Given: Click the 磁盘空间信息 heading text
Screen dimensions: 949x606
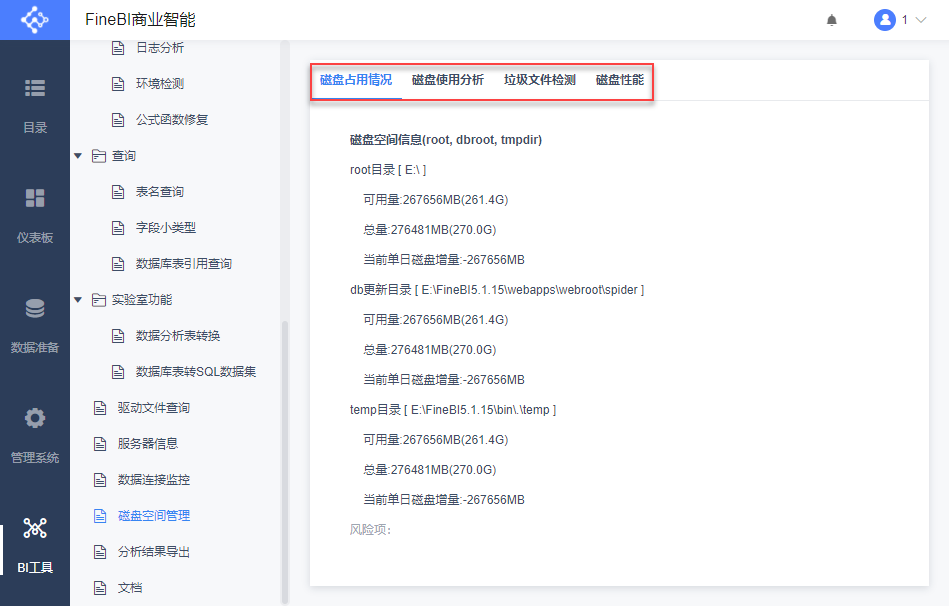Looking at the screenshot, I should pyautogui.click(x=446, y=140).
